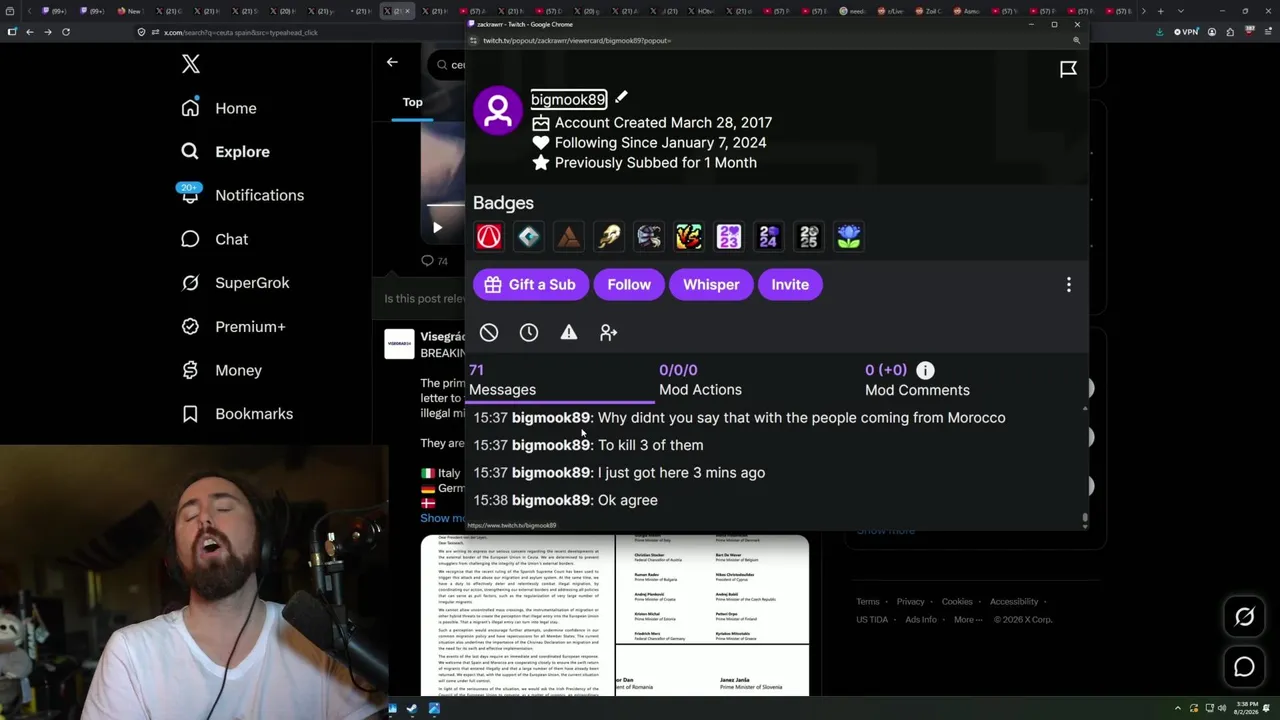Open the Privacy footer link
This screenshot has width=1280, height=720.
tap(911, 602)
